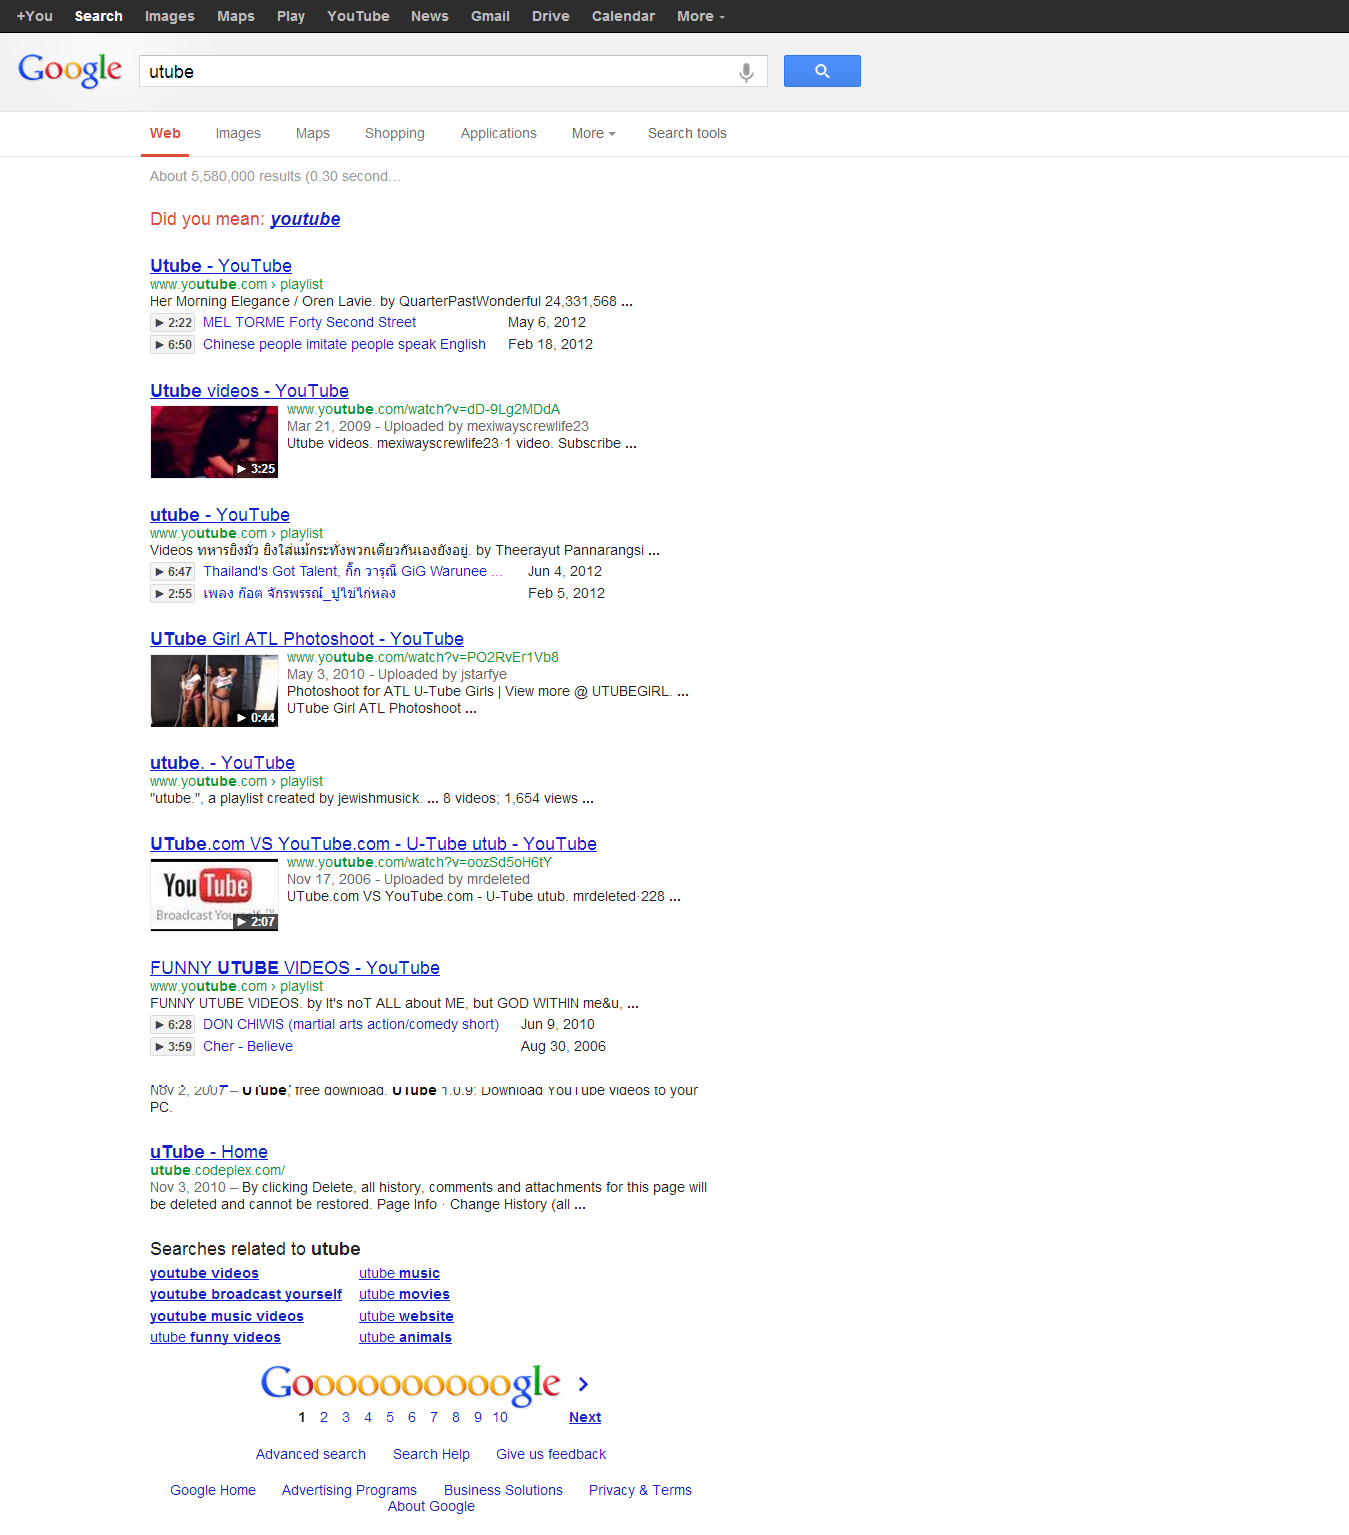The width and height of the screenshot is (1349, 1535).
Task: Click related search 'utube funny videos'
Action: pos(215,1337)
